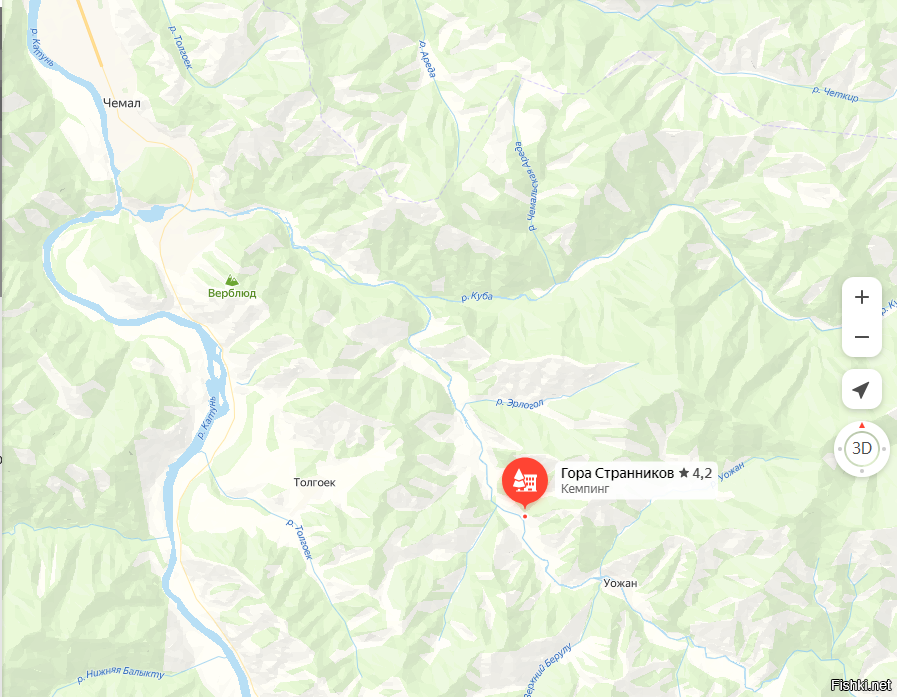Zoom in with the plus button

[x=862, y=297]
